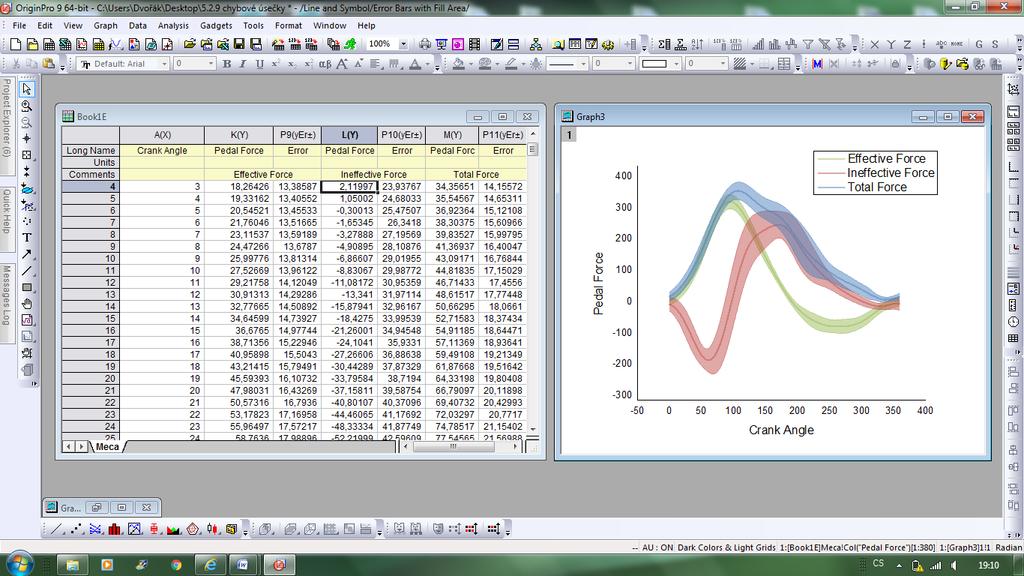The width and height of the screenshot is (1024, 576).
Task: Open the Format menu
Action: pyautogui.click(x=288, y=25)
